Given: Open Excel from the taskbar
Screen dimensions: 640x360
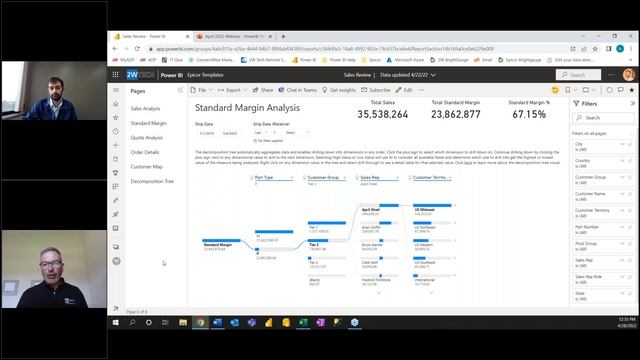Looking at the screenshot, I should (303, 322).
